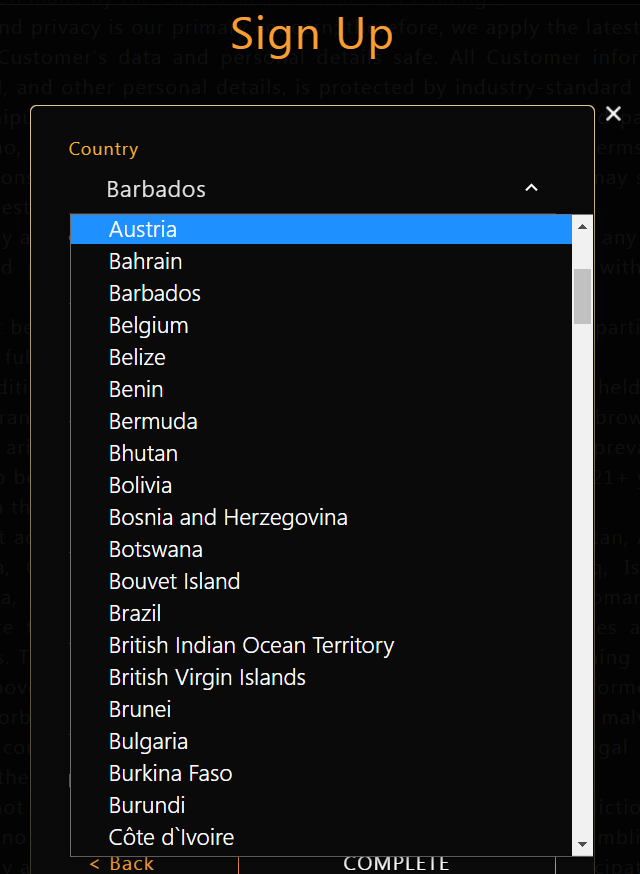The width and height of the screenshot is (640, 874).
Task: Select Austria from the country list
Action: (x=143, y=229)
